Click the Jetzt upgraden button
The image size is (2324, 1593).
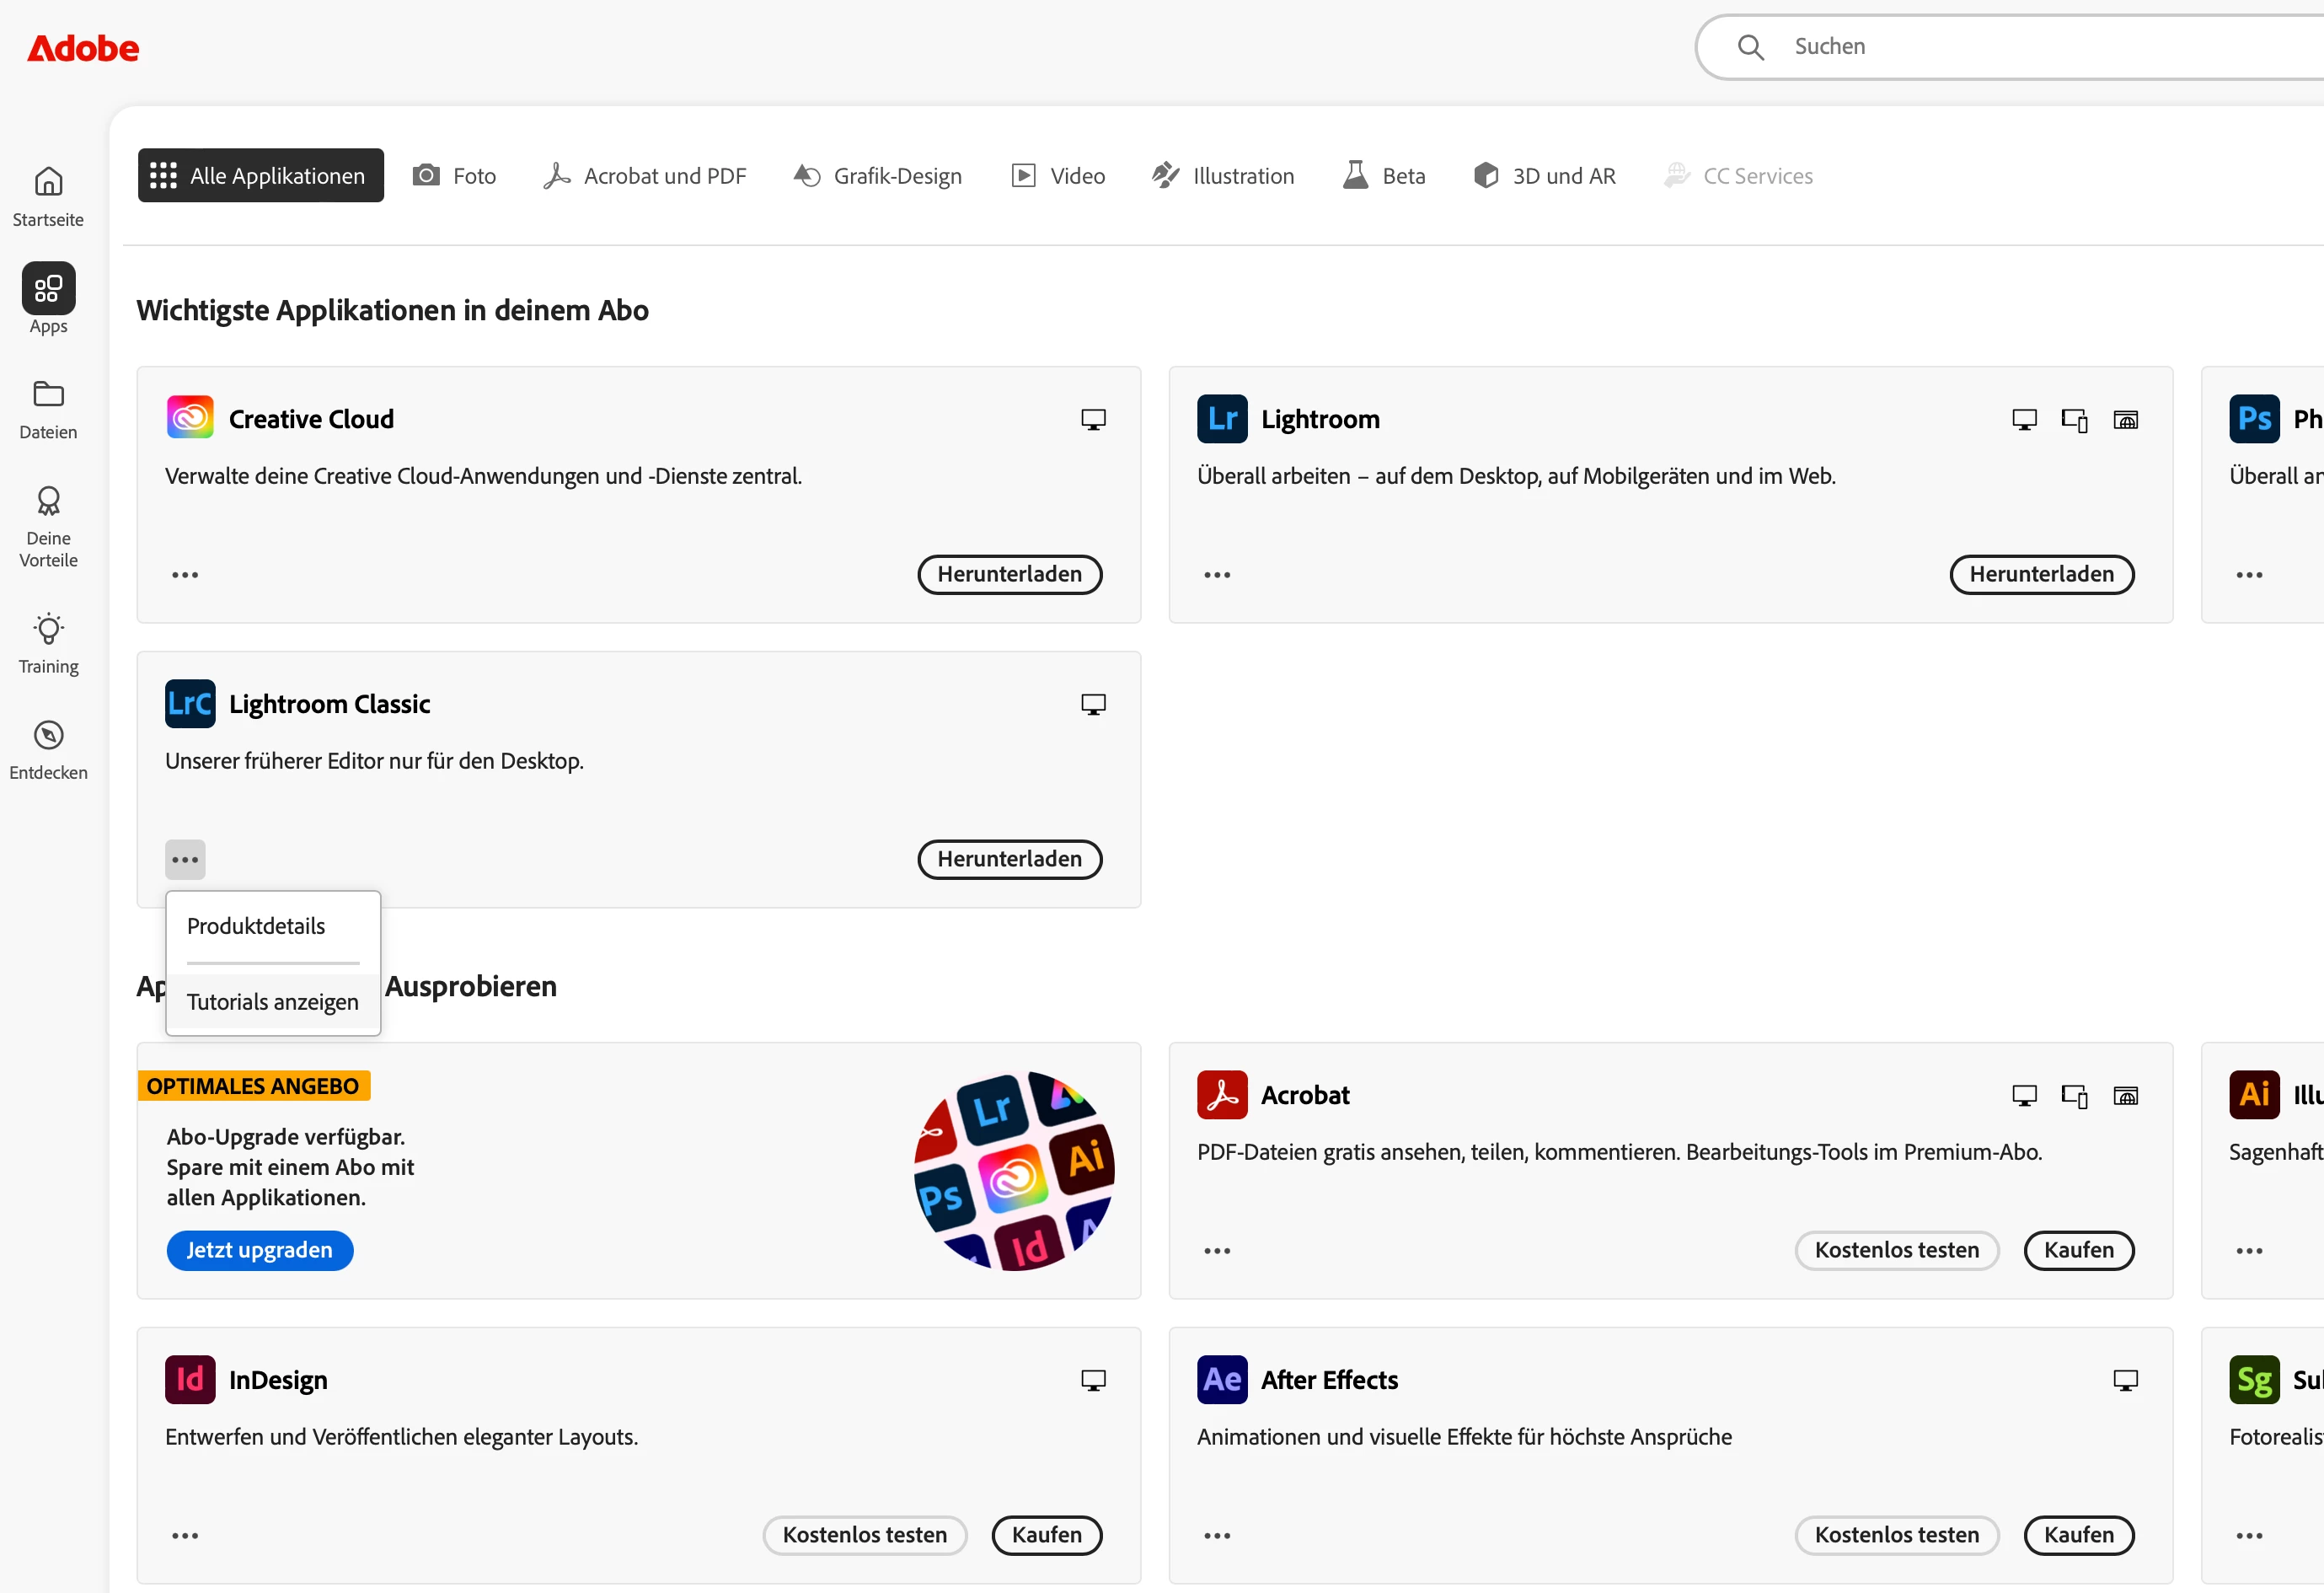click(x=260, y=1251)
